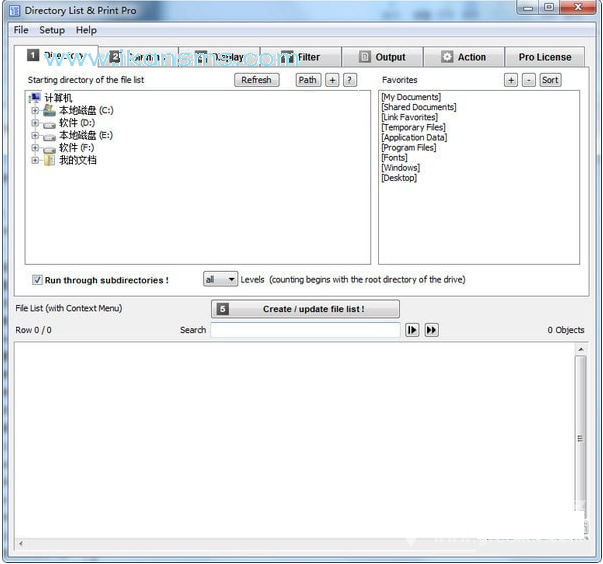Click the Output tab page icon
This screenshot has height=564, width=603.
click(364, 57)
